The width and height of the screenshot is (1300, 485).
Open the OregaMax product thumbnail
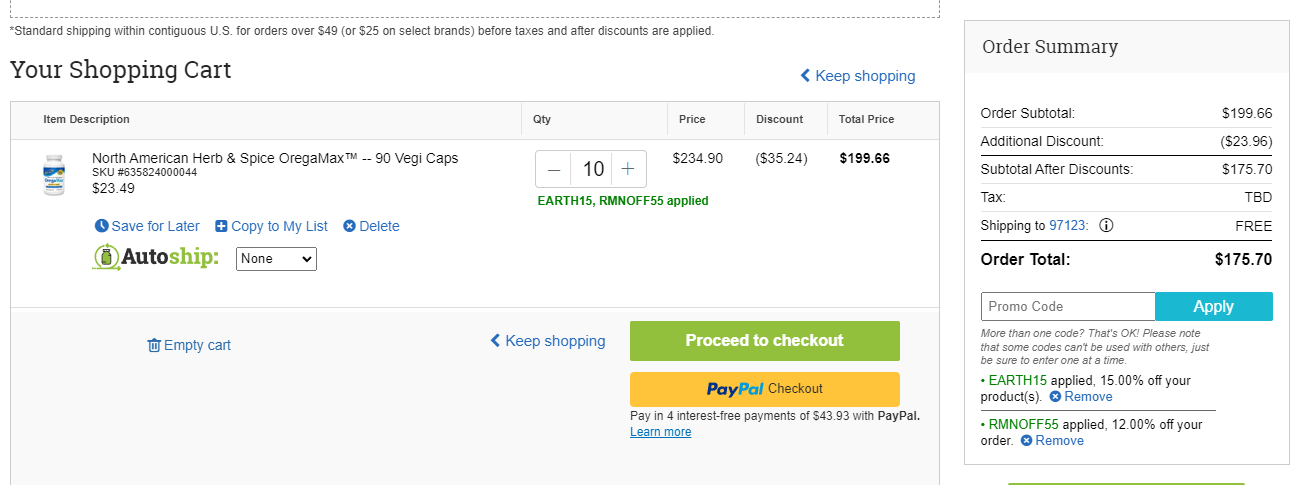pyautogui.click(x=54, y=174)
